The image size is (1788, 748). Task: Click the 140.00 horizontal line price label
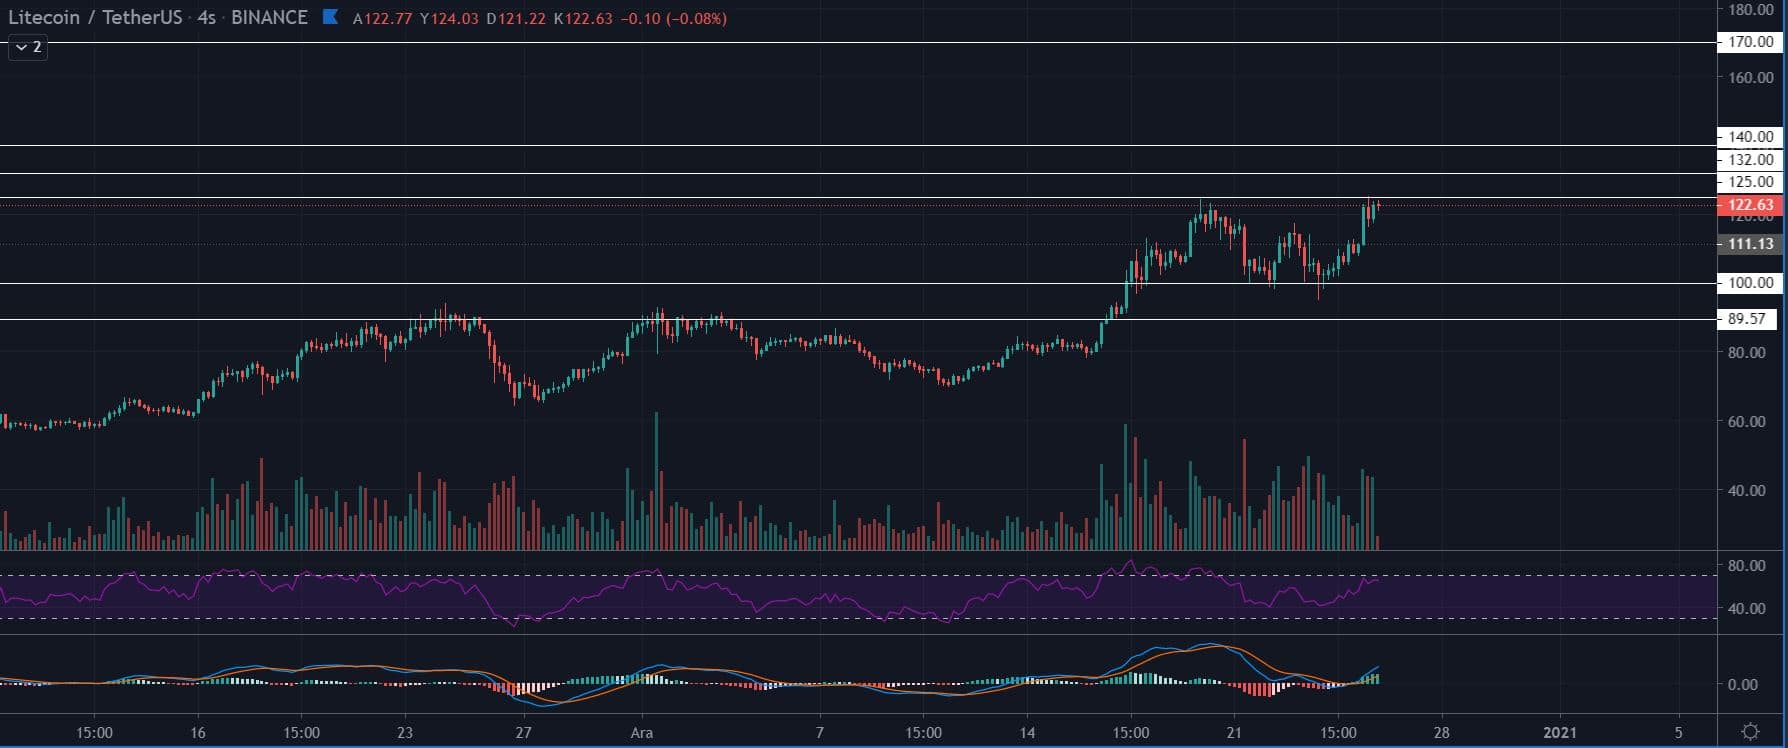tap(1750, 137)
